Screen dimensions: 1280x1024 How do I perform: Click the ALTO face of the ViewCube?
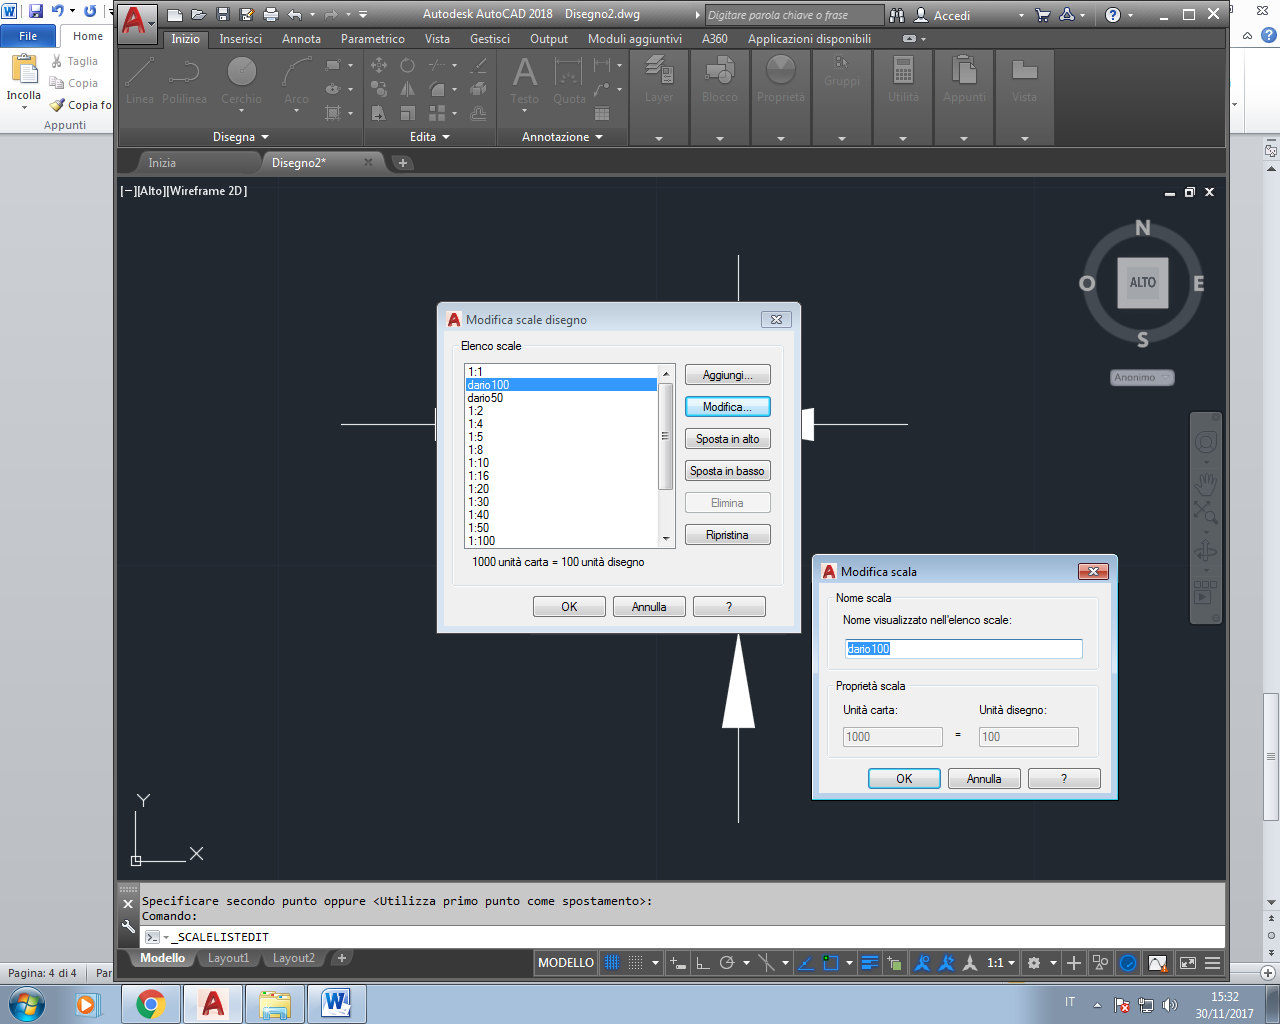[x=1143, y=282]
